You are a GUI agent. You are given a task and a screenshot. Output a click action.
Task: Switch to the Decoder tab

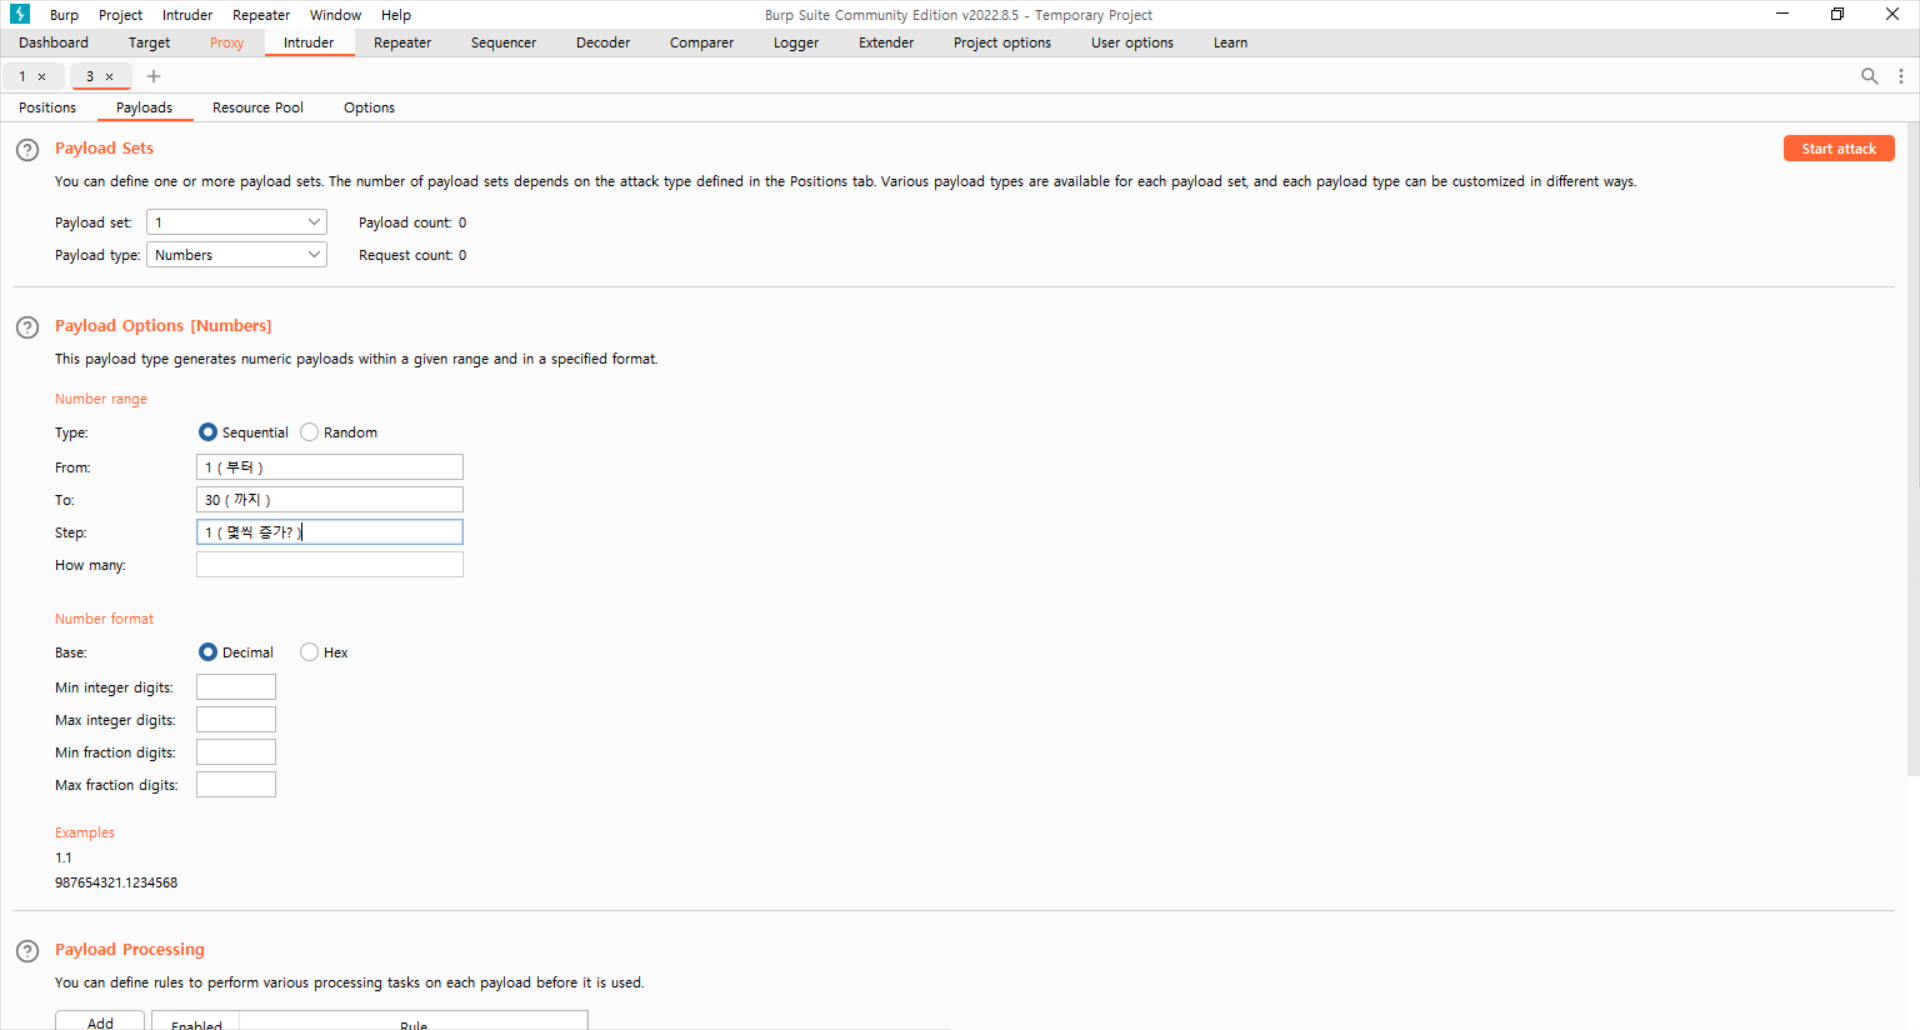coord(603,43)
